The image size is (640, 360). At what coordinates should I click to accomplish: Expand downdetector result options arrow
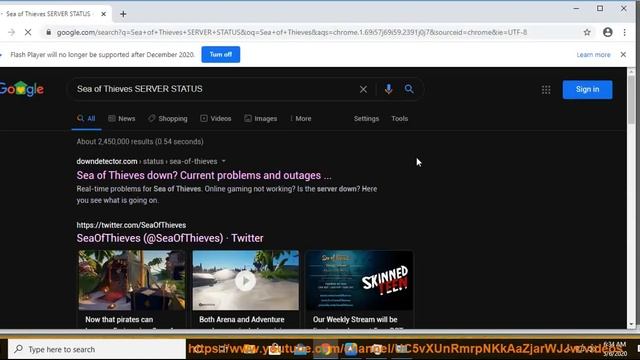point(224,161)
